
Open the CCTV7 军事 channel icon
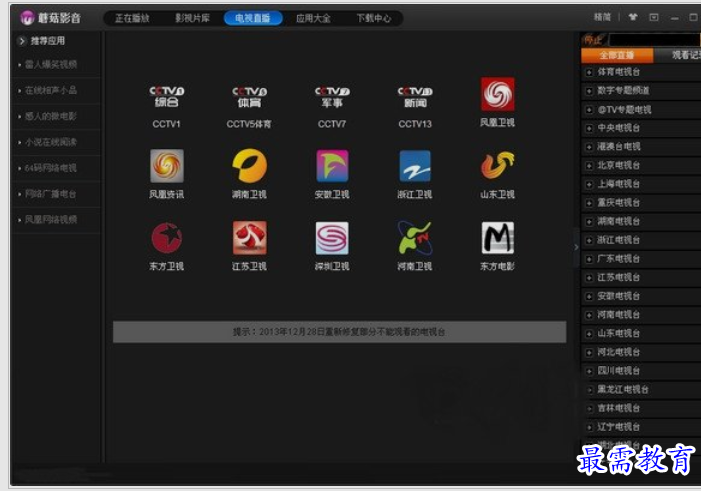coord(332,97)
